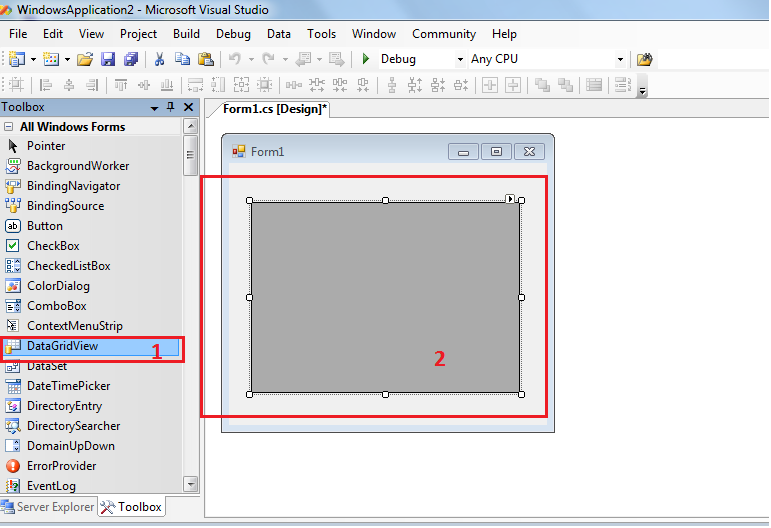Select ColorDialog in the Toolbox
The width and height of the screenshot is (771, 528).
[58, 286]
